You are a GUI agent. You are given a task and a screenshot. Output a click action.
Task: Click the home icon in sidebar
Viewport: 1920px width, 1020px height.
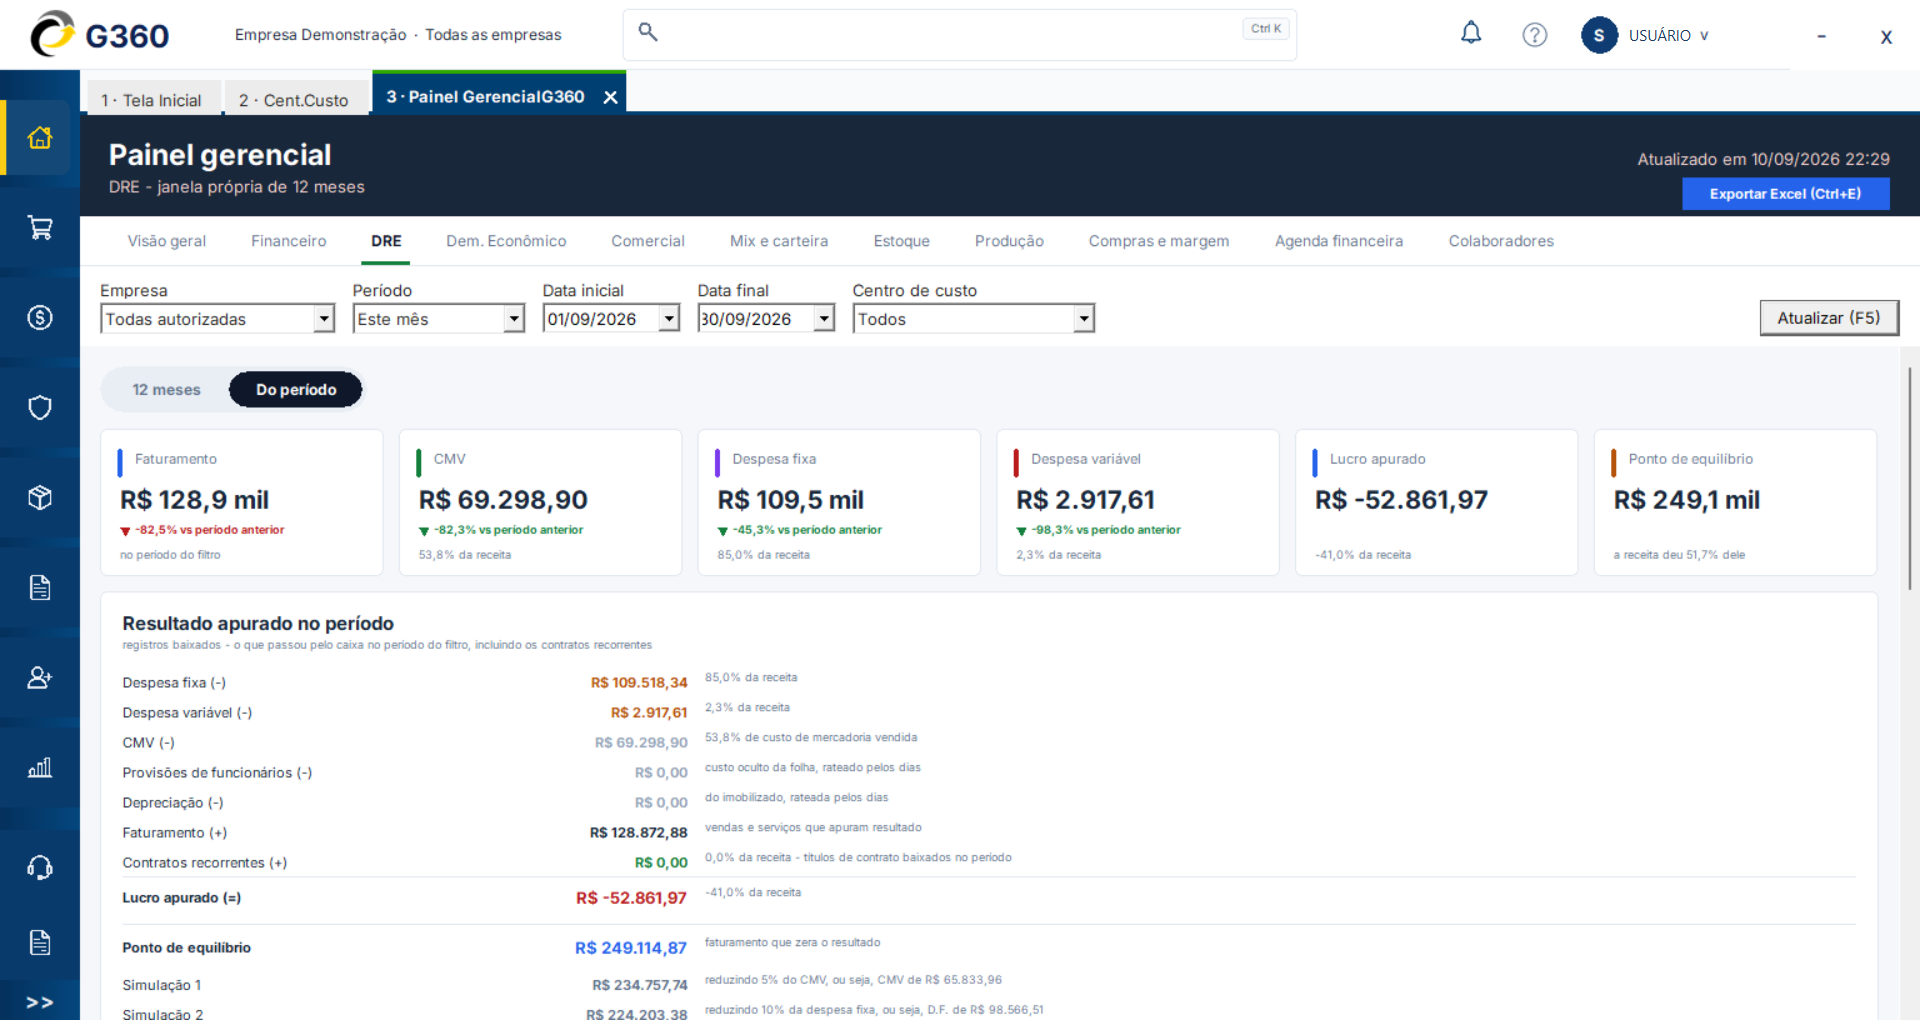(x=40, y=138)
